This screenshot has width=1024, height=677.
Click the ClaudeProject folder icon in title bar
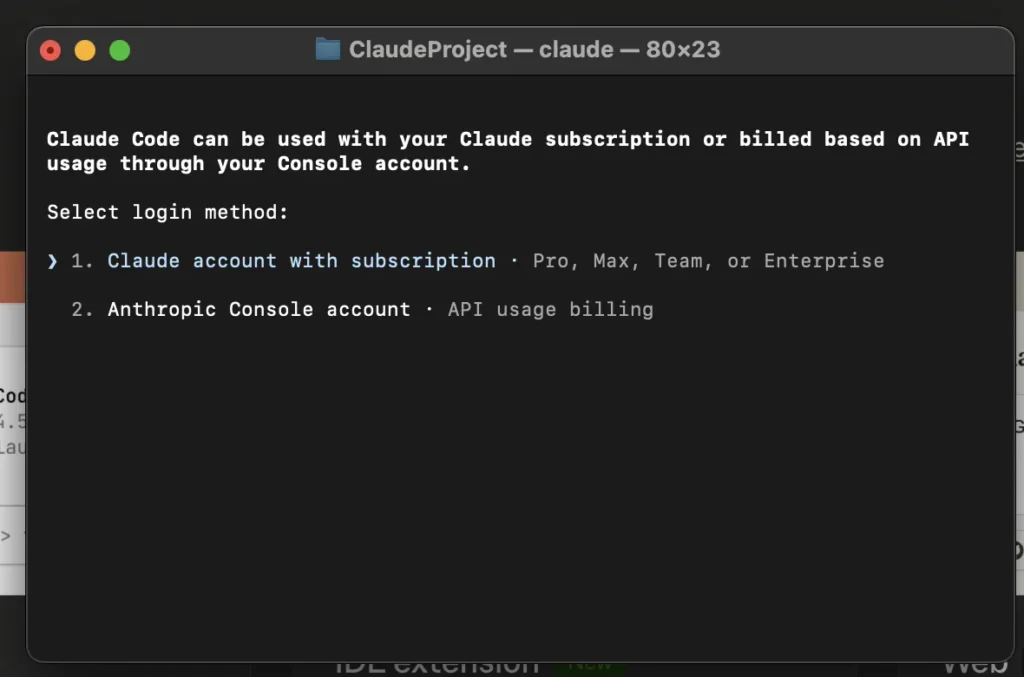[x=327, y=49]
